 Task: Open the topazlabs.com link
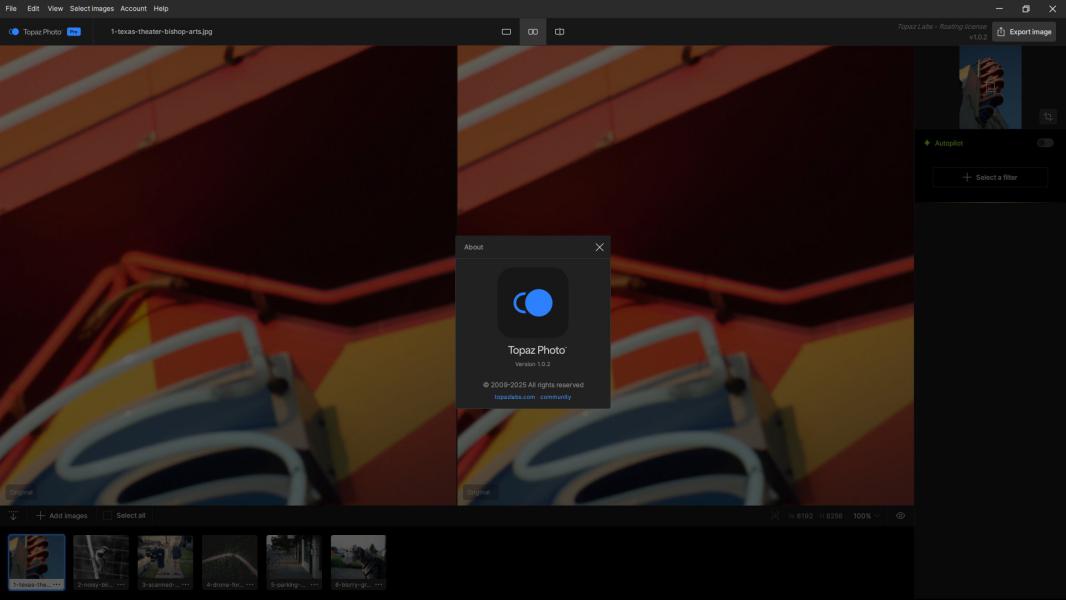tap(514, 397)
